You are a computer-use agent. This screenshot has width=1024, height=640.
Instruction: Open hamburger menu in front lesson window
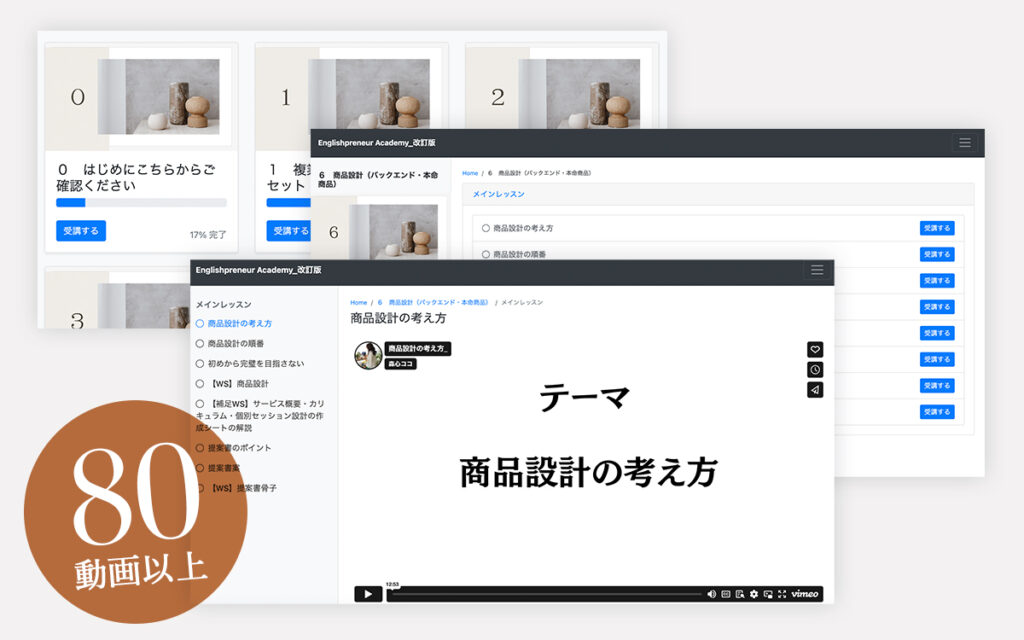817,270
